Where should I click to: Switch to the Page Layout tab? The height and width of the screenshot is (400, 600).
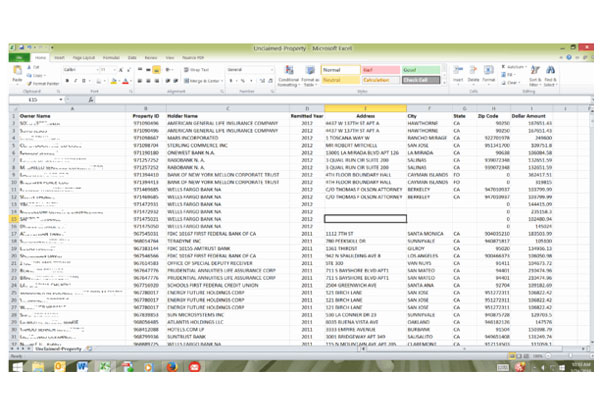(x=83, y=57)
